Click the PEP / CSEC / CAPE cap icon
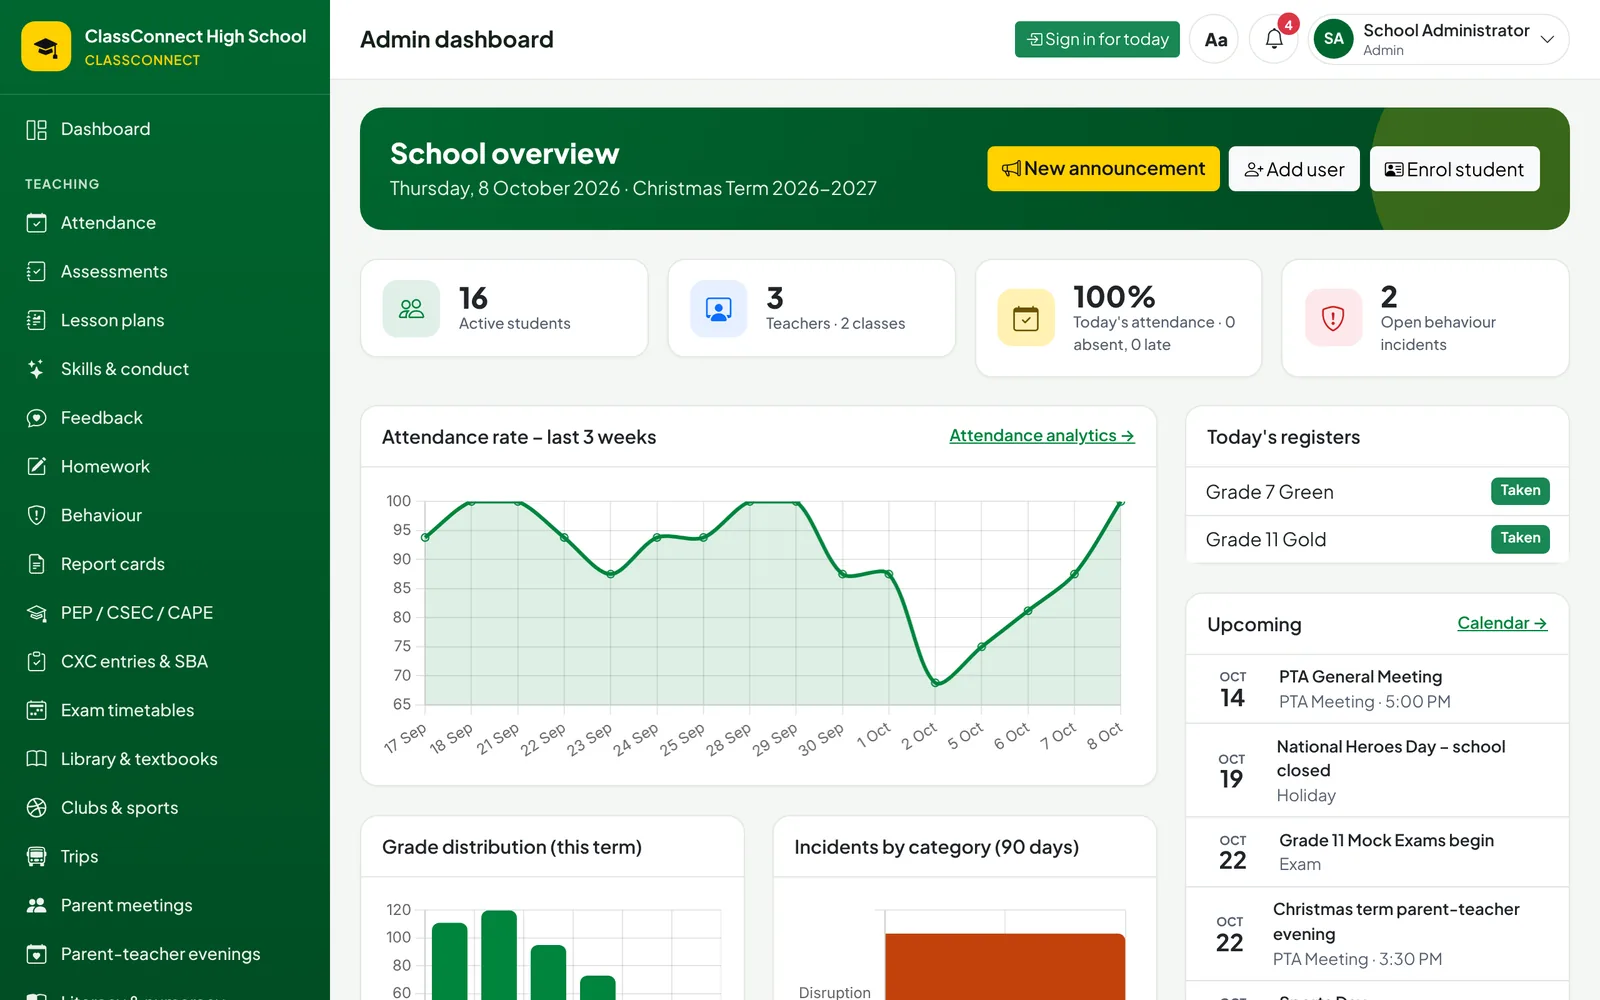 coord(37,613)
